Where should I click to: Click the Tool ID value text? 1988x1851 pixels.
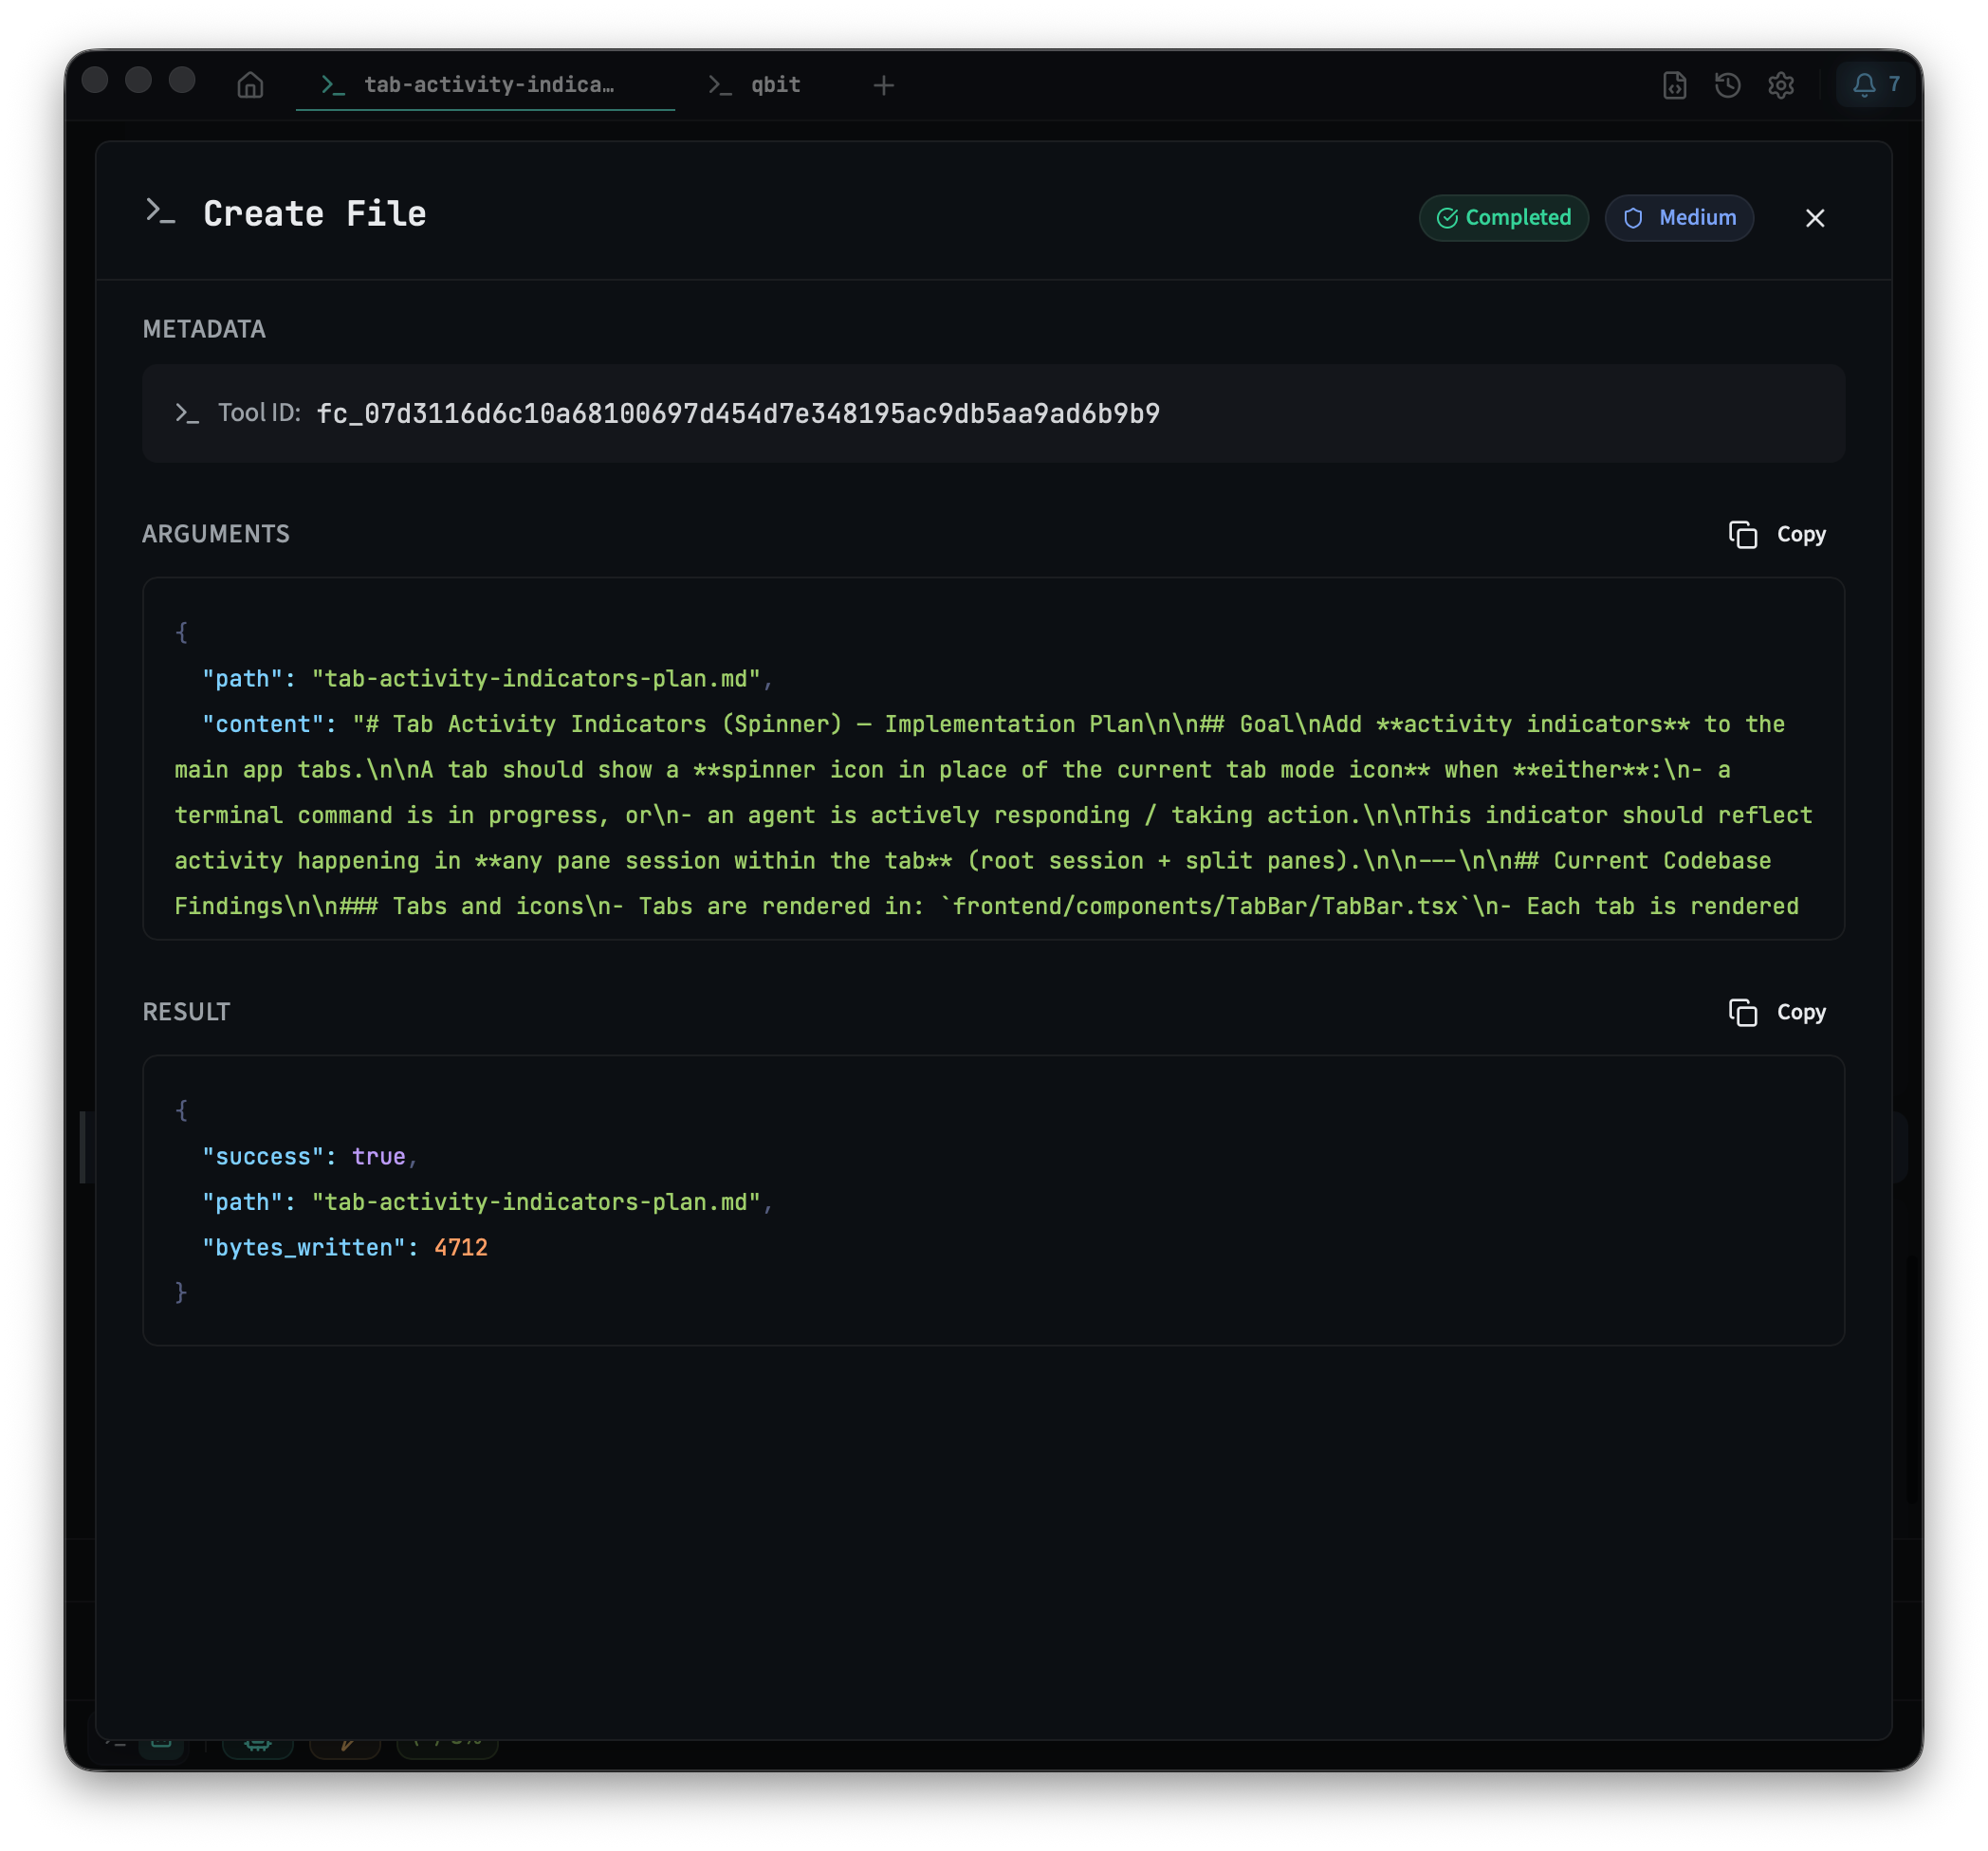click(x=738, y=414)
